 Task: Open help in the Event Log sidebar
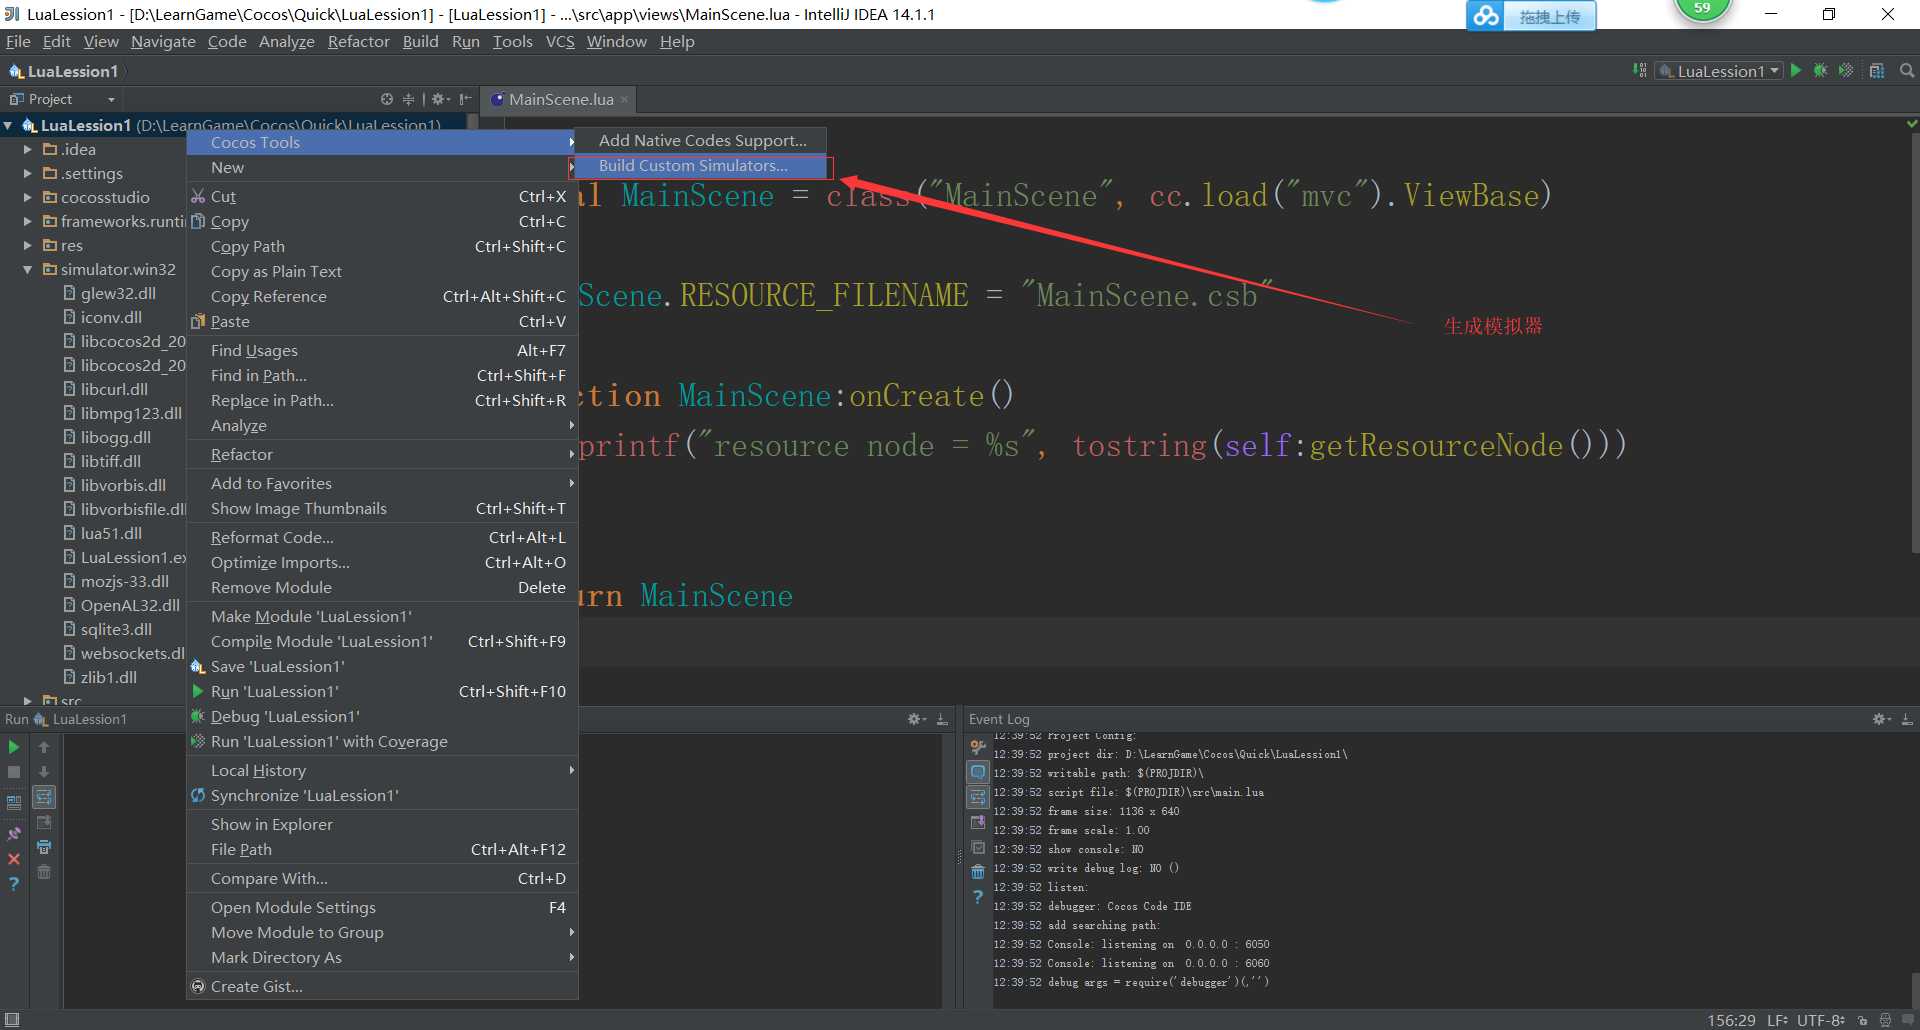pyautogui.click(x=978, y=897)
